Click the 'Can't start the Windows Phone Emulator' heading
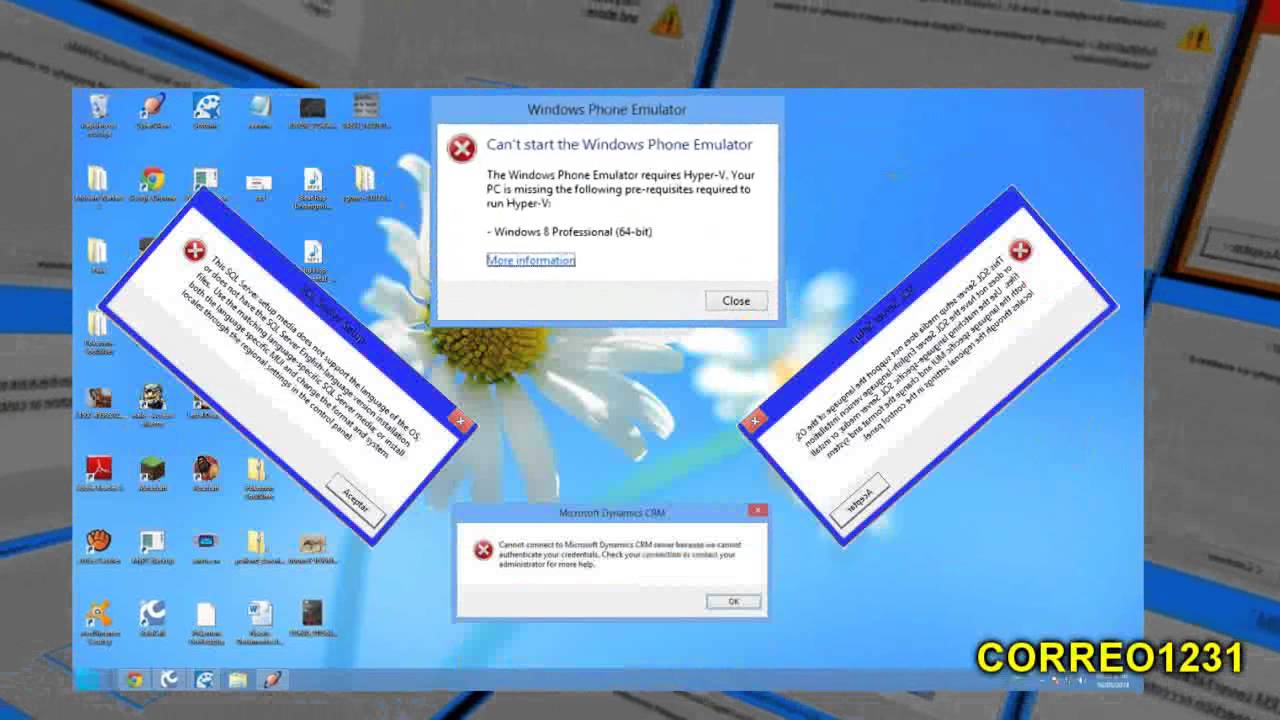Screen dimensions: 1280x720 click(x=619, y=144)
